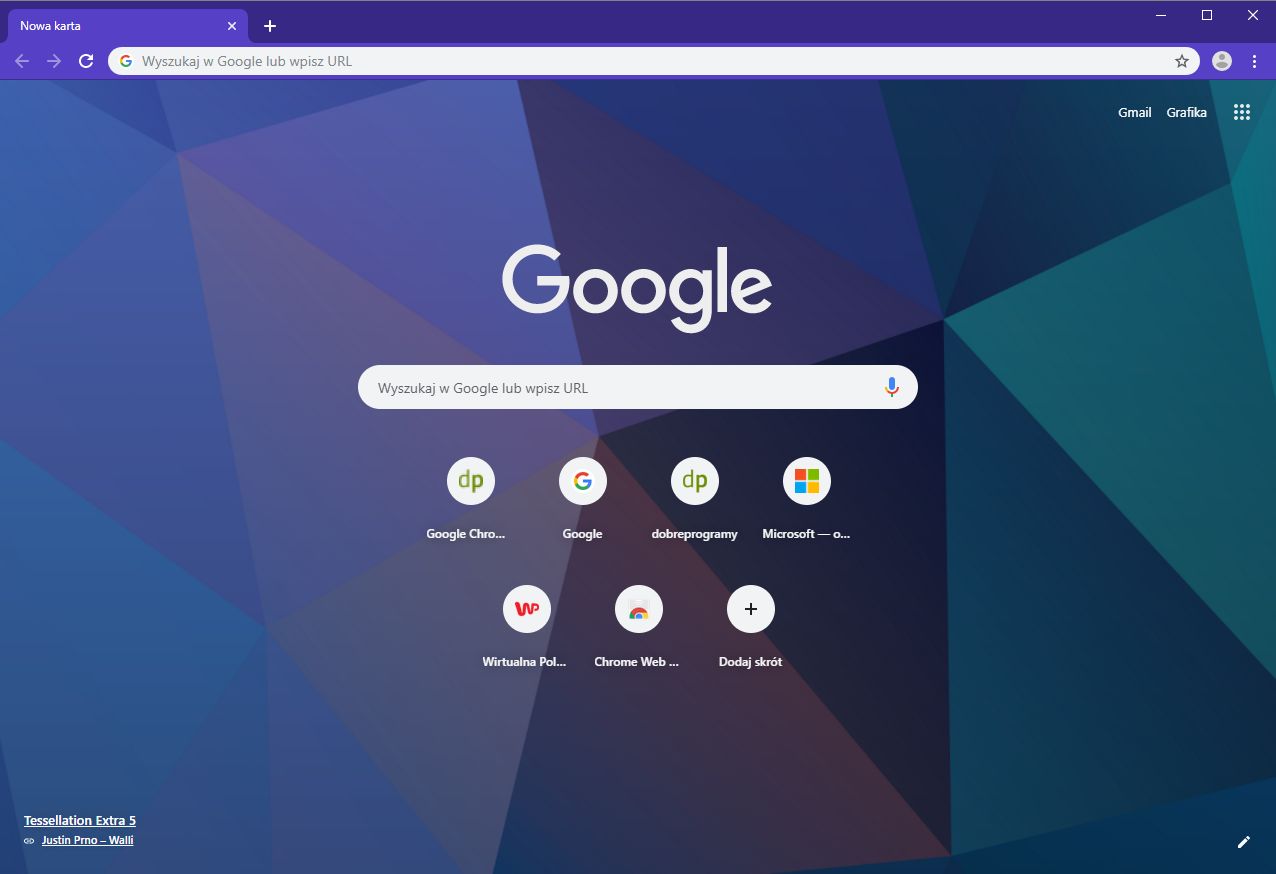Close the Nowa karta tab
Viewport: 1276px width, 874px height.
[232, 26]
